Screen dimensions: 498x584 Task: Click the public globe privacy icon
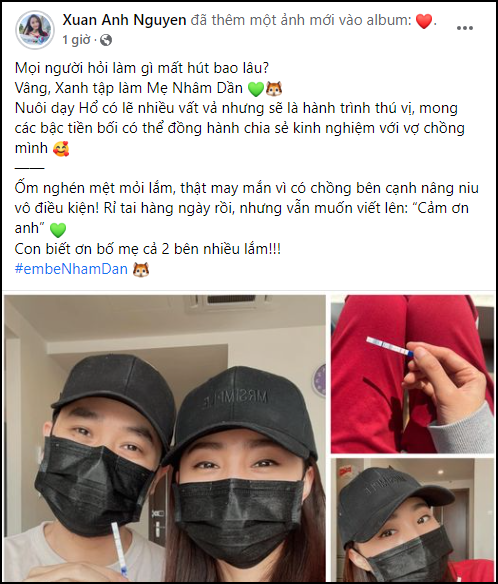(x=106, y=40)
